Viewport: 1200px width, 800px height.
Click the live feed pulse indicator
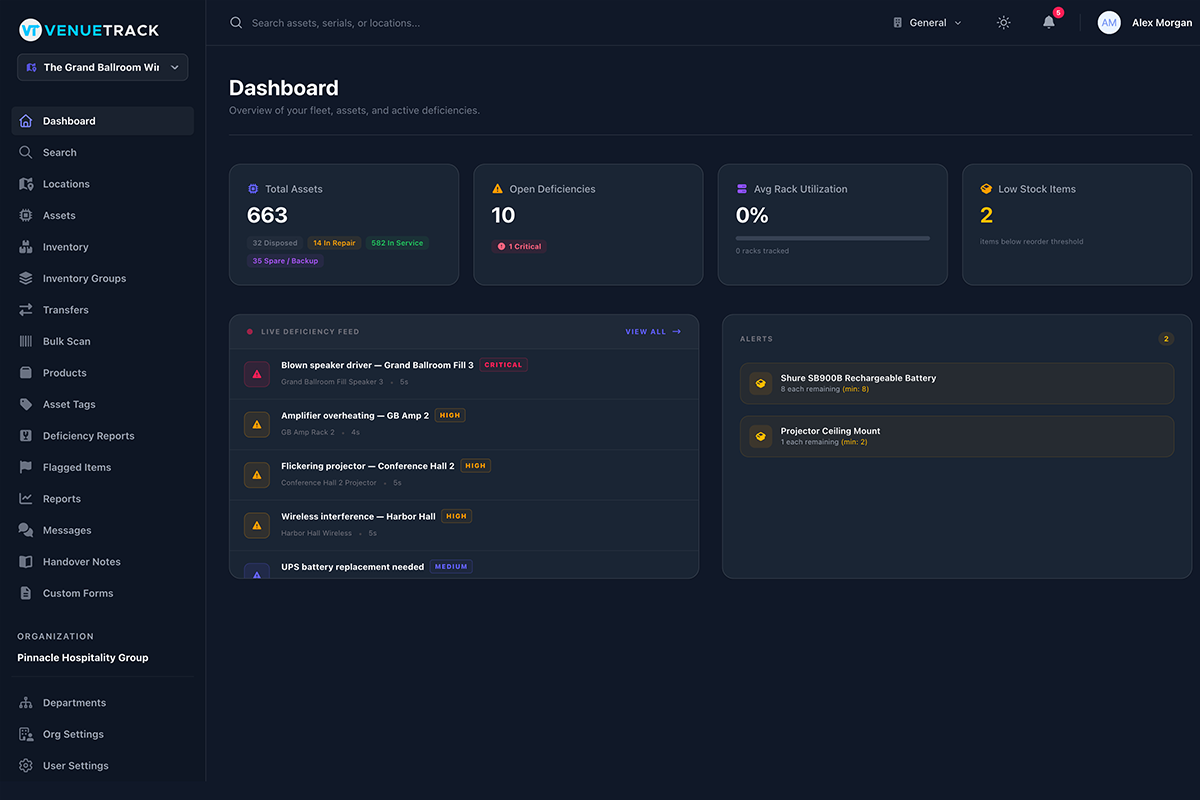pos(248,331)
